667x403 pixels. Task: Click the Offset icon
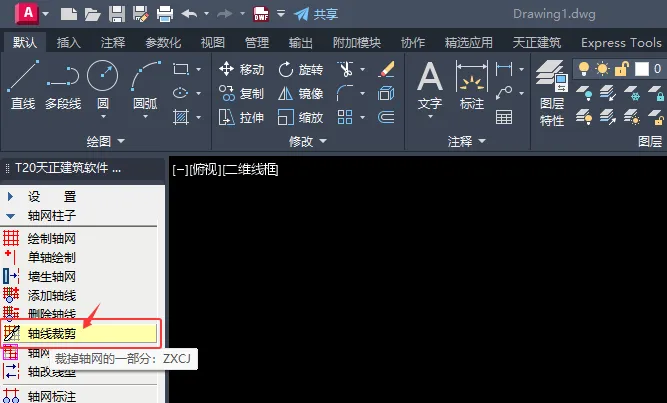(x=386, y=117)
